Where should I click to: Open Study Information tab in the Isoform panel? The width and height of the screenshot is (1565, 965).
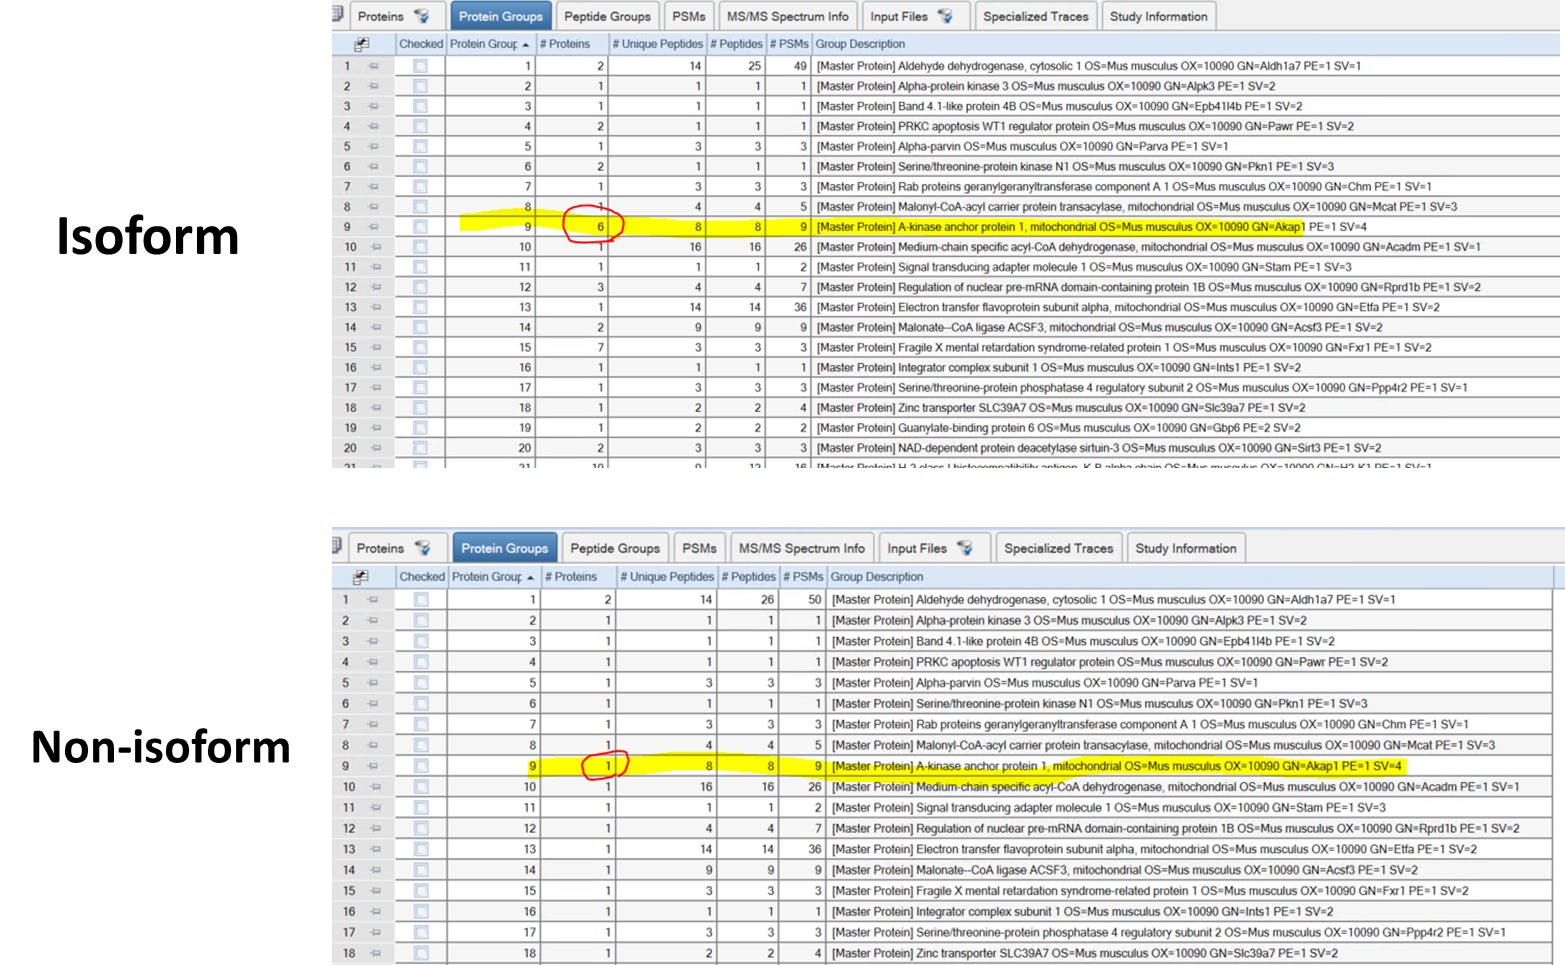click(x=1158, y=16)
